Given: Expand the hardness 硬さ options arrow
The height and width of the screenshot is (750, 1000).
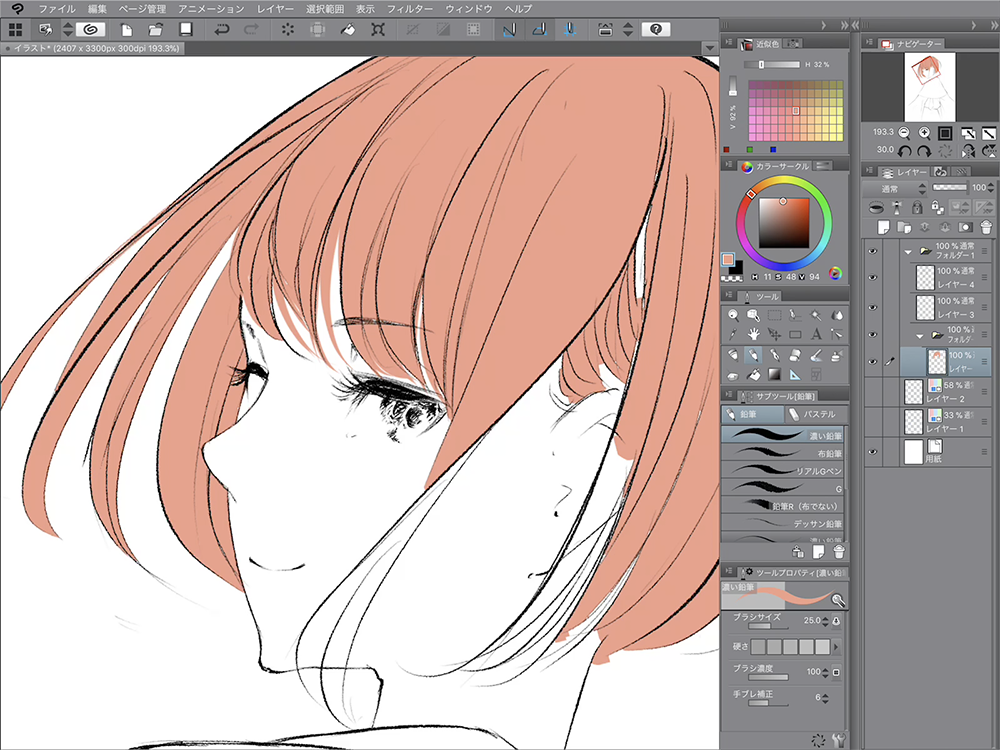Looking at the screenshot, I should [x=837, y=647].
